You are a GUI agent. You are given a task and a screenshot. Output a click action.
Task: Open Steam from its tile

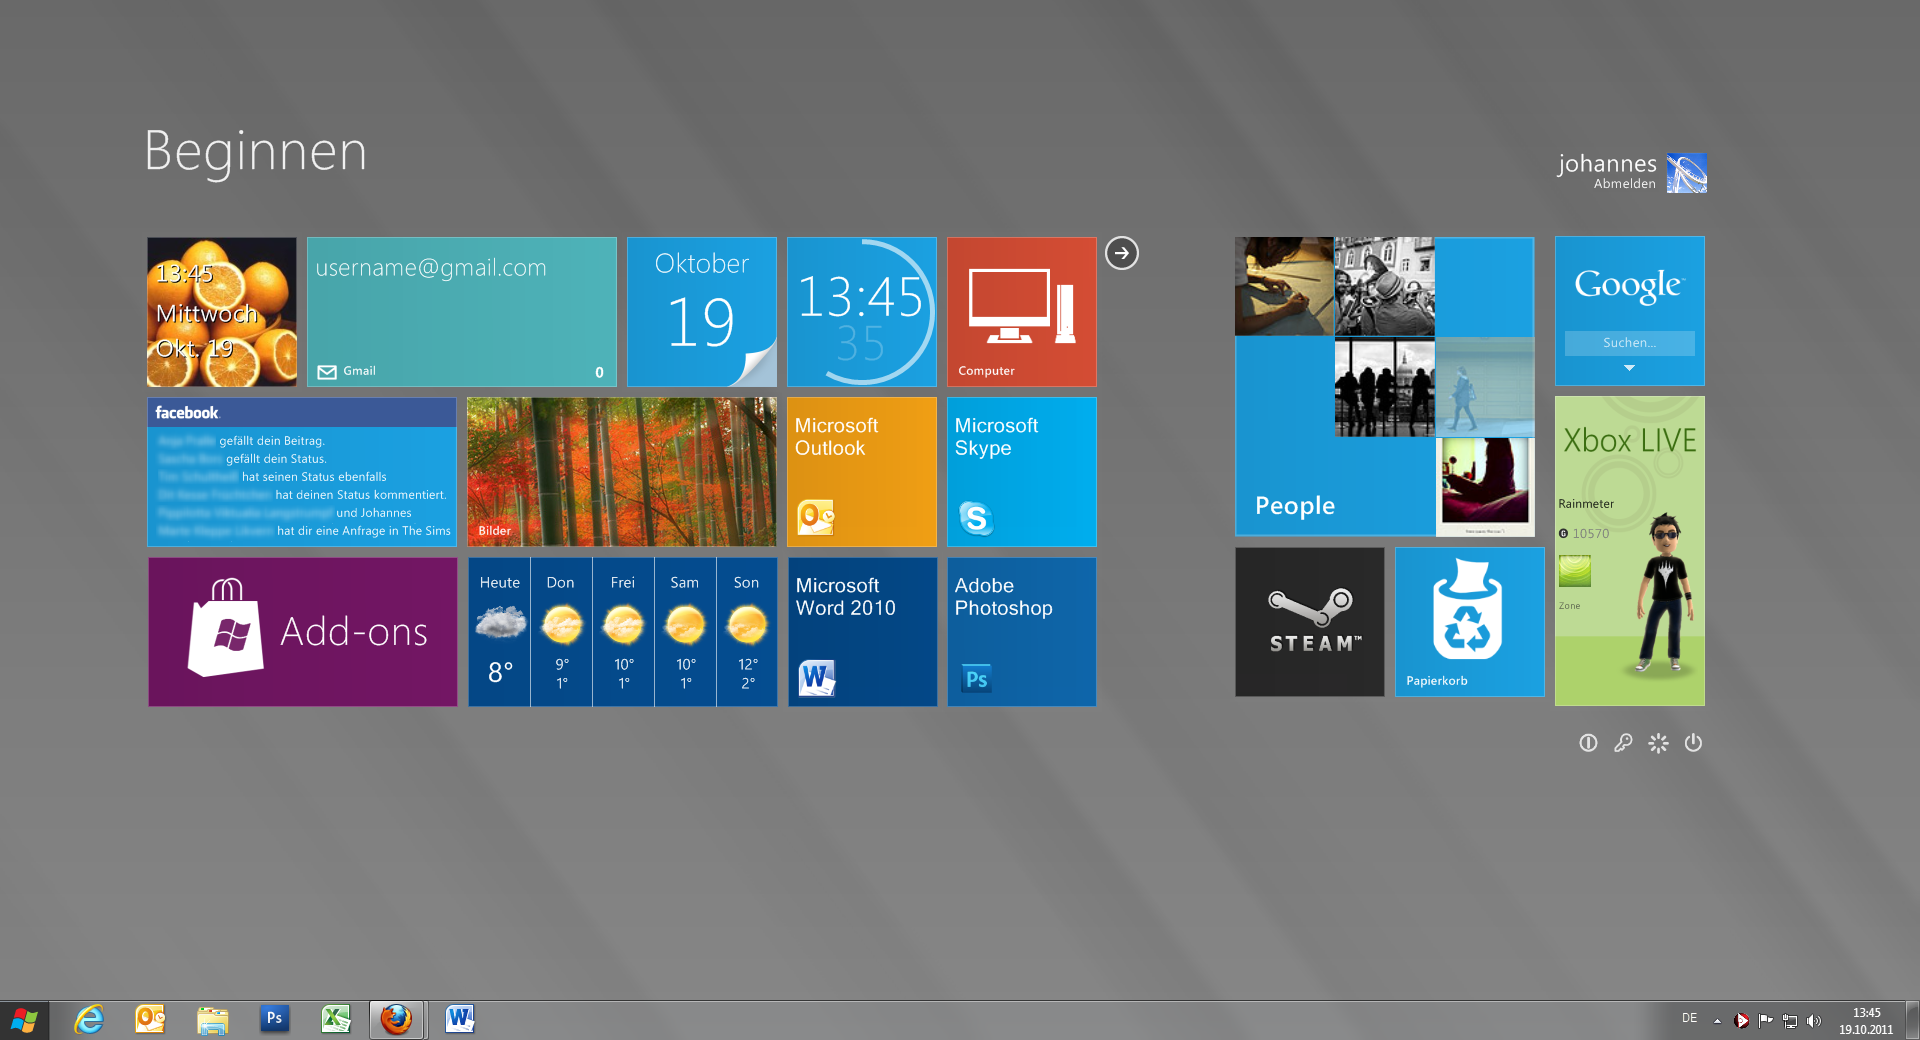click(x=1309, y=621)
